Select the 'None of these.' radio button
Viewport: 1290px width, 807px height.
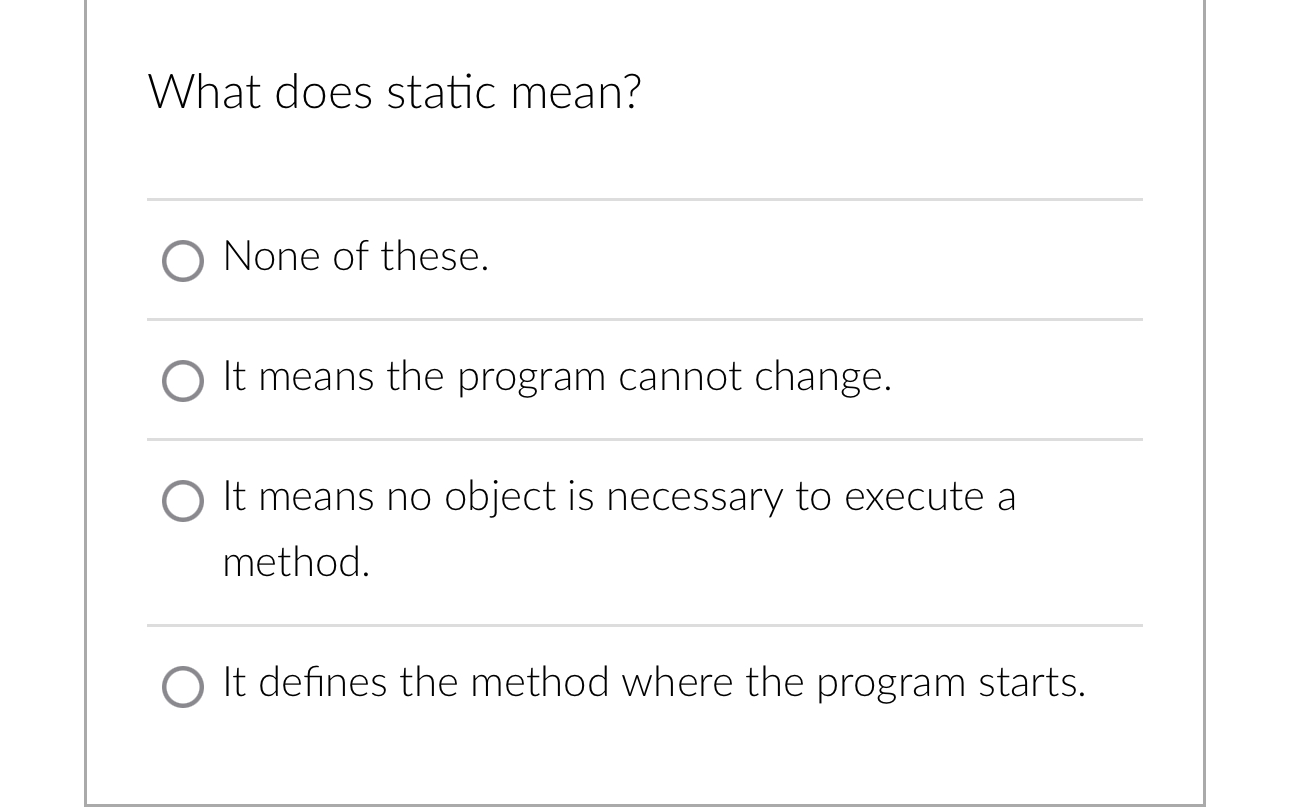pos(183,261)
